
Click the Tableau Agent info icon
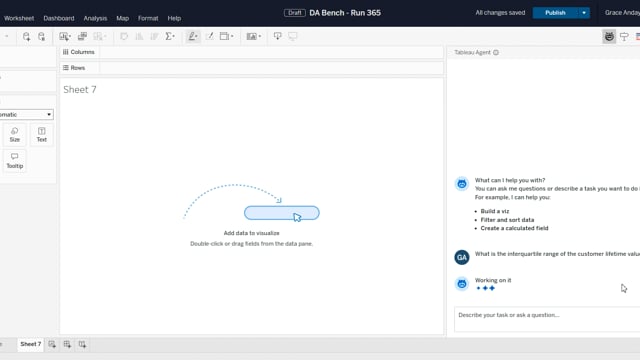[496, 52]
